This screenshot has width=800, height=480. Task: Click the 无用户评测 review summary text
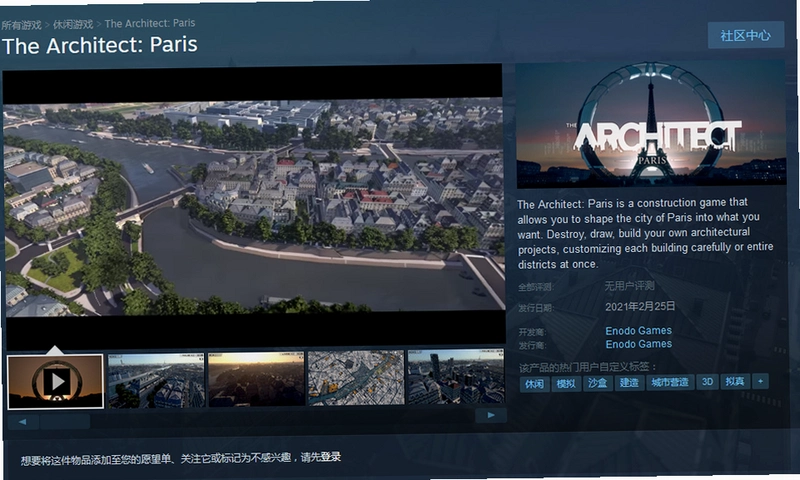pyautogui.click(x=629, y=286)
